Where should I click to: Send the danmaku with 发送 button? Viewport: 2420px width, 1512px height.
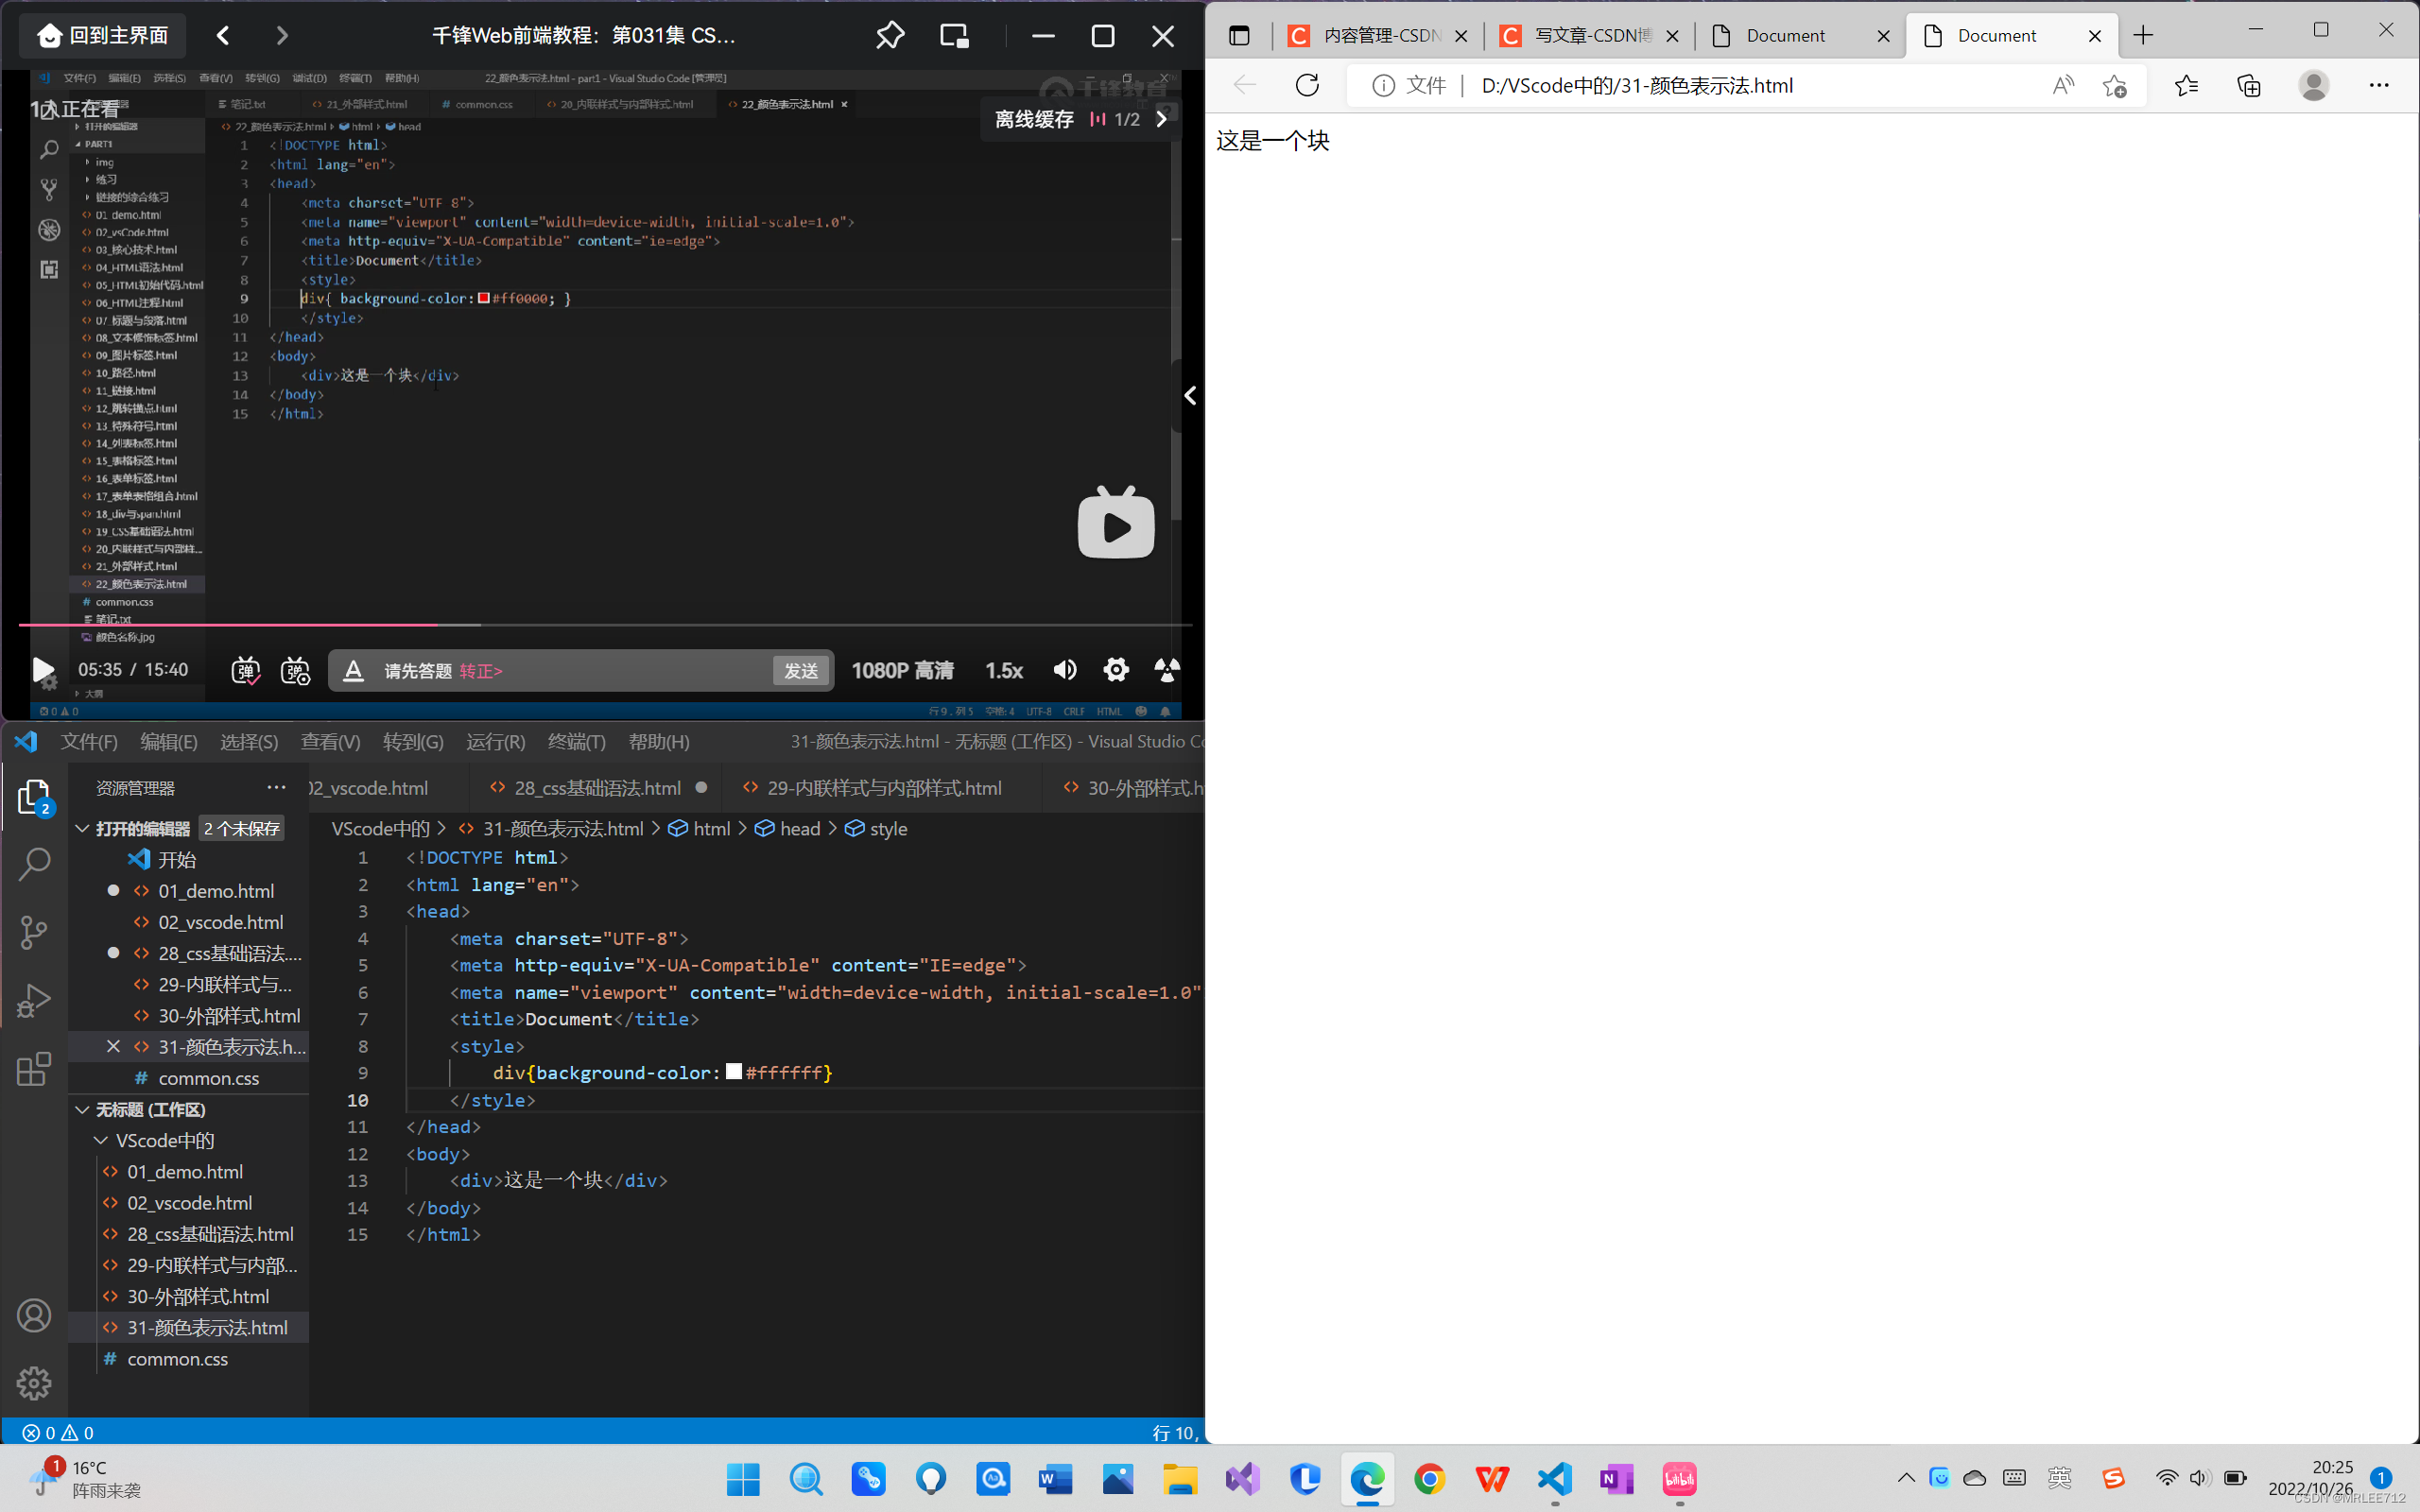[x=800, y=670]
